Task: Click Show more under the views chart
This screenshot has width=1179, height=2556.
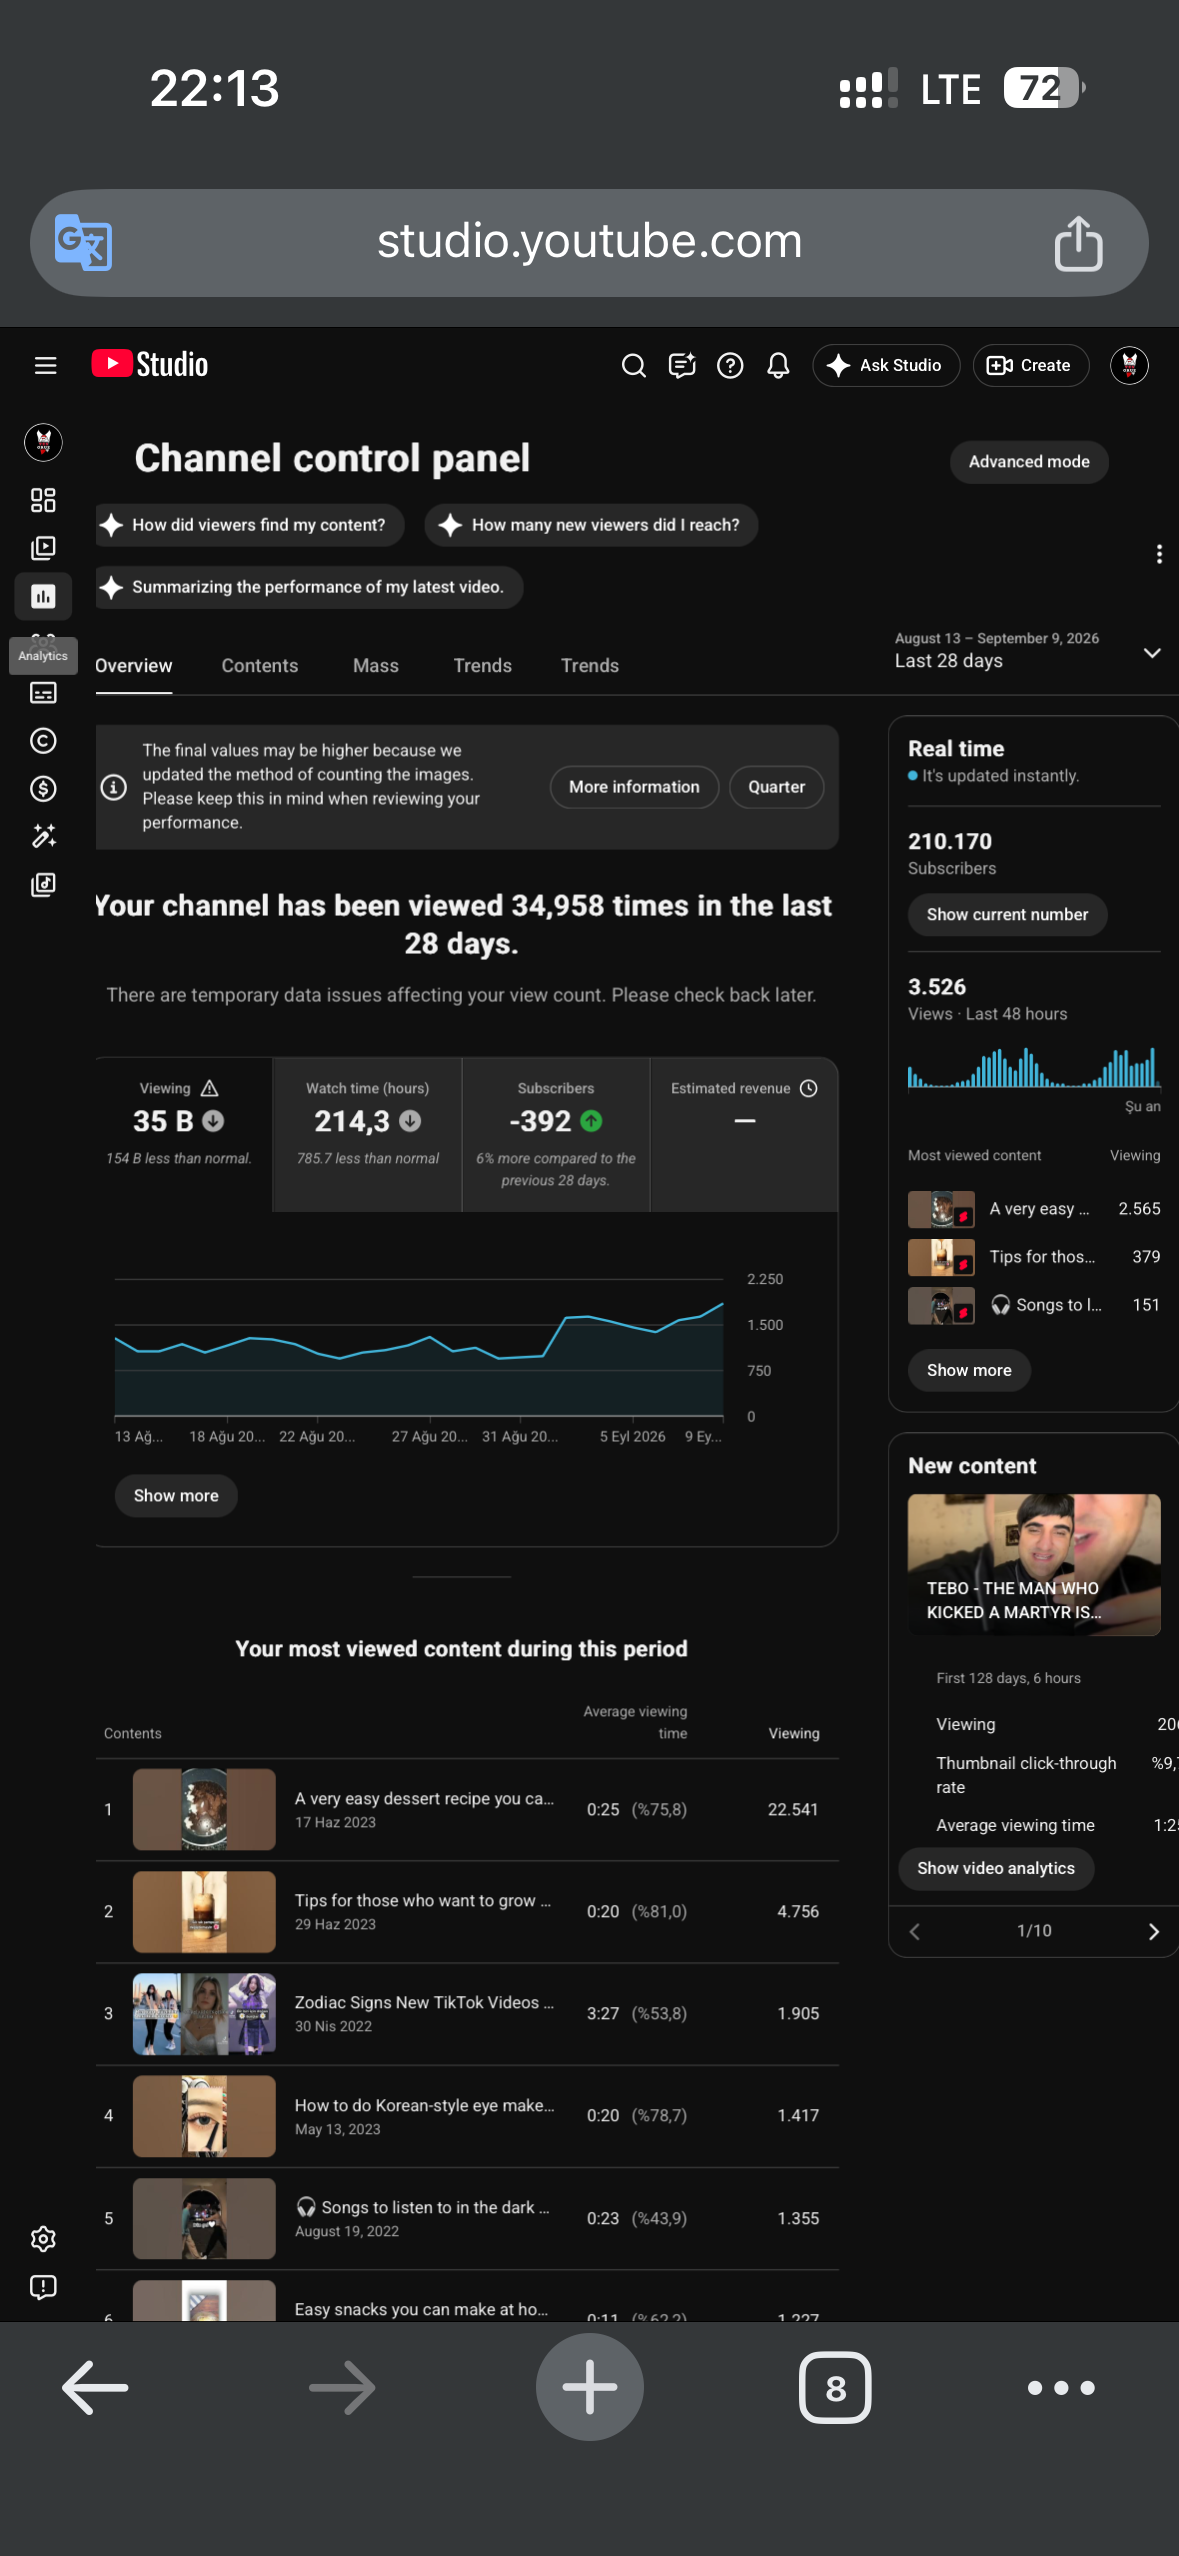Action: [x=176, y=1495]
